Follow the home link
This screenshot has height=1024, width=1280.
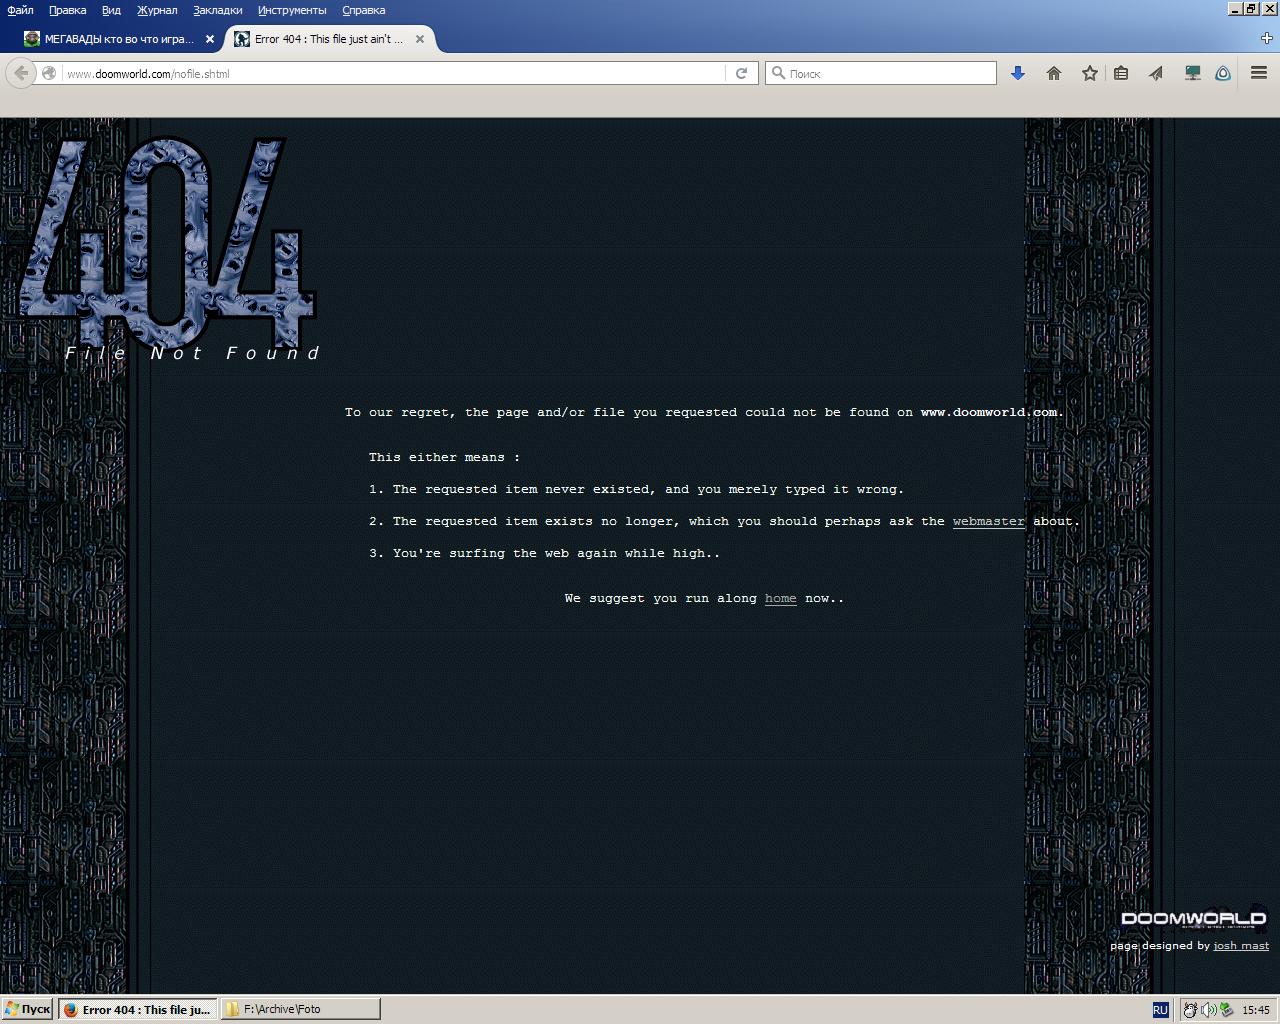[781, 598]
